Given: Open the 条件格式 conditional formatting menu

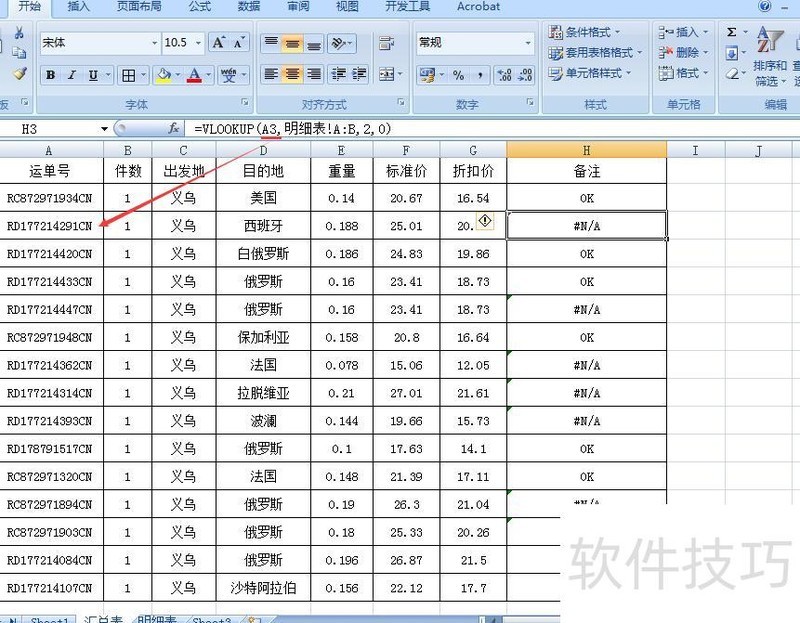Looking at the screenshot, I should click(x=585, y=32).
